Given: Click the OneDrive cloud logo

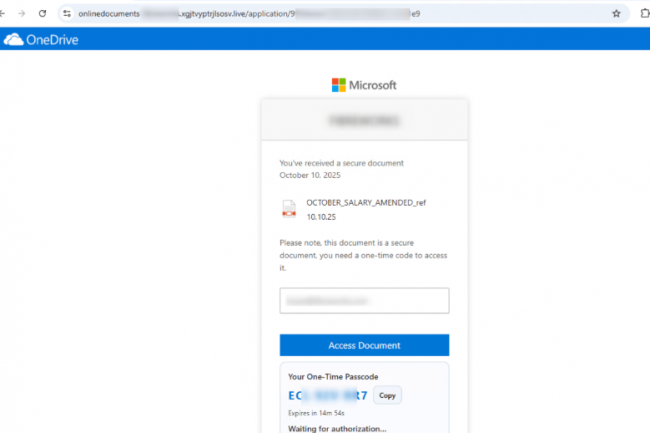Looking at the screenshot, I should [13, 41].
